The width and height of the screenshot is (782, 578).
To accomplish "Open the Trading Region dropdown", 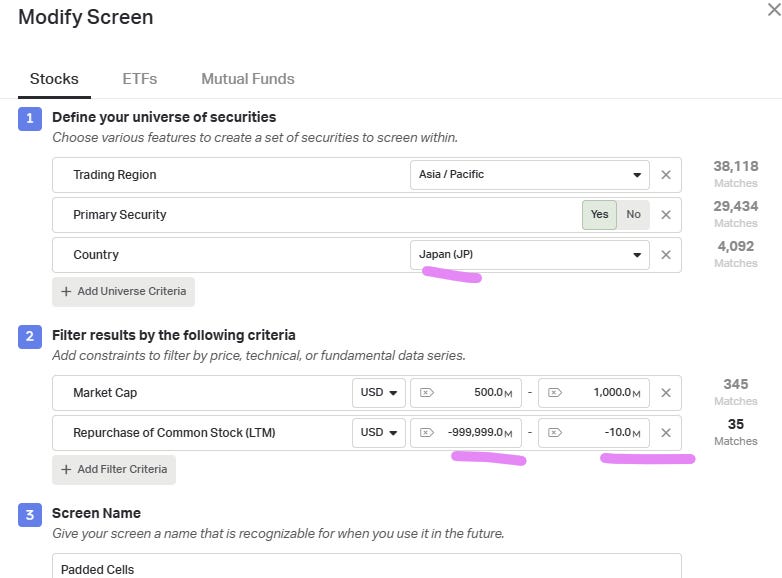I will (529, 175).
